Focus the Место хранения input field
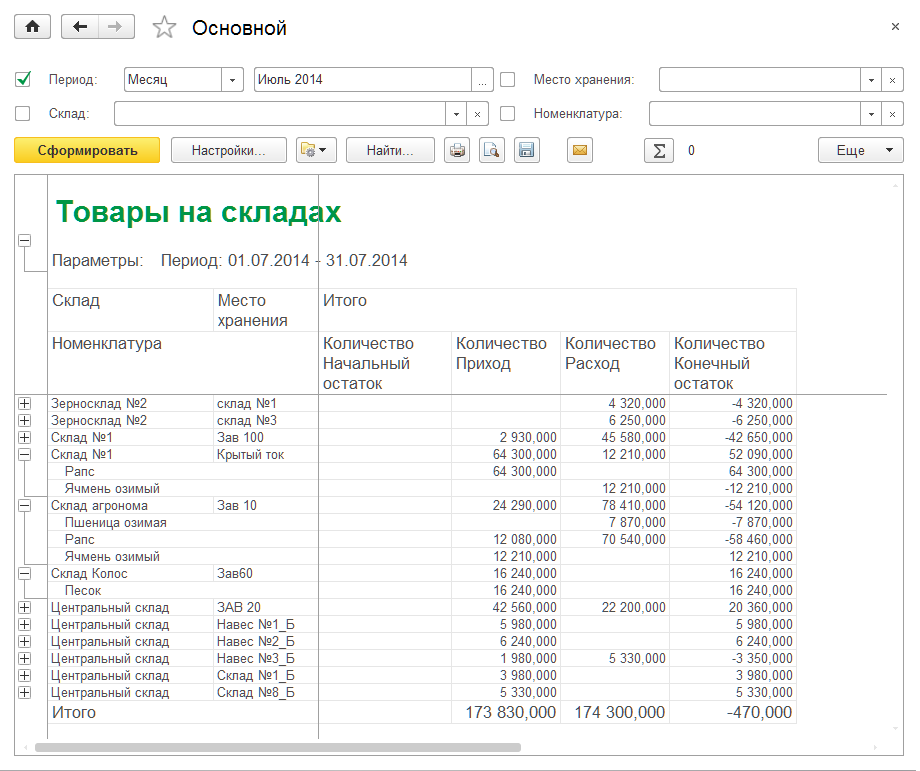920x771 pixels. click(x=760, y=80)
